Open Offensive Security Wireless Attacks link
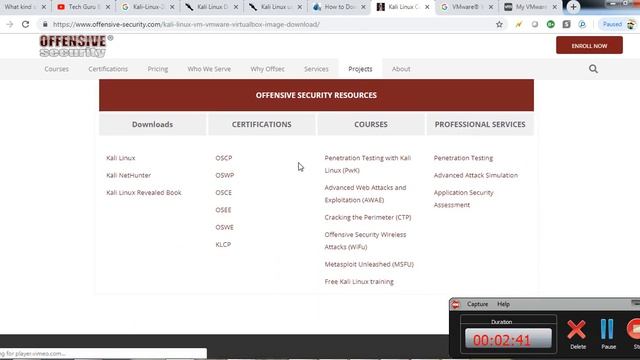Image resolution: width=640 pixels, height=360 pixels. pos(365,241)
